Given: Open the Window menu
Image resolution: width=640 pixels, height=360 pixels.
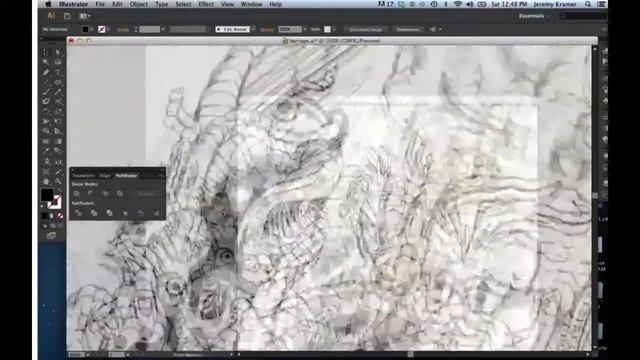Looking at the screenshot, I should coord(251,4).
